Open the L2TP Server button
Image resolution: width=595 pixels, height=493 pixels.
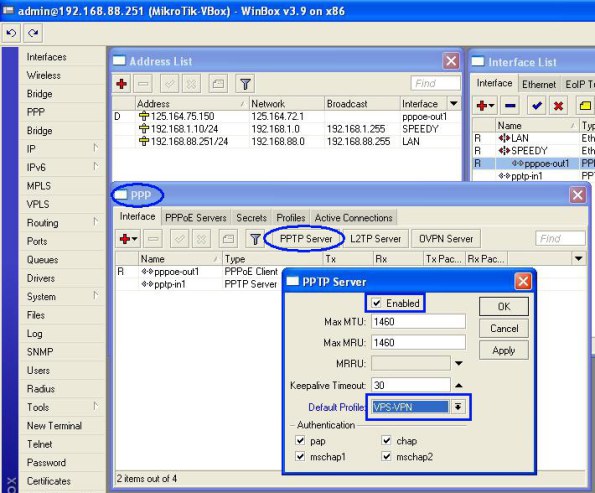tap(375, 239)
